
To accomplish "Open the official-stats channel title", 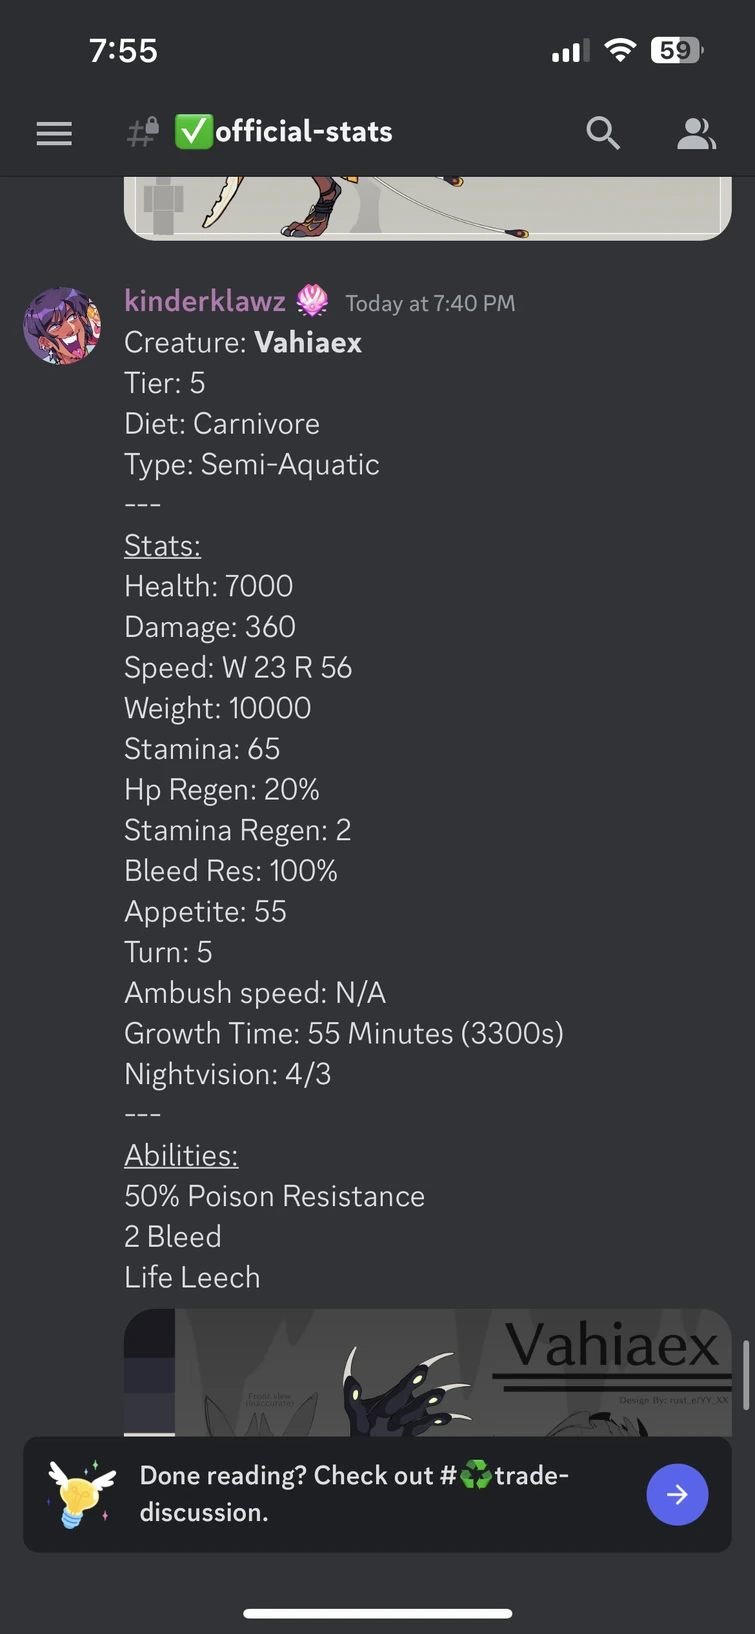I will 304,132.
